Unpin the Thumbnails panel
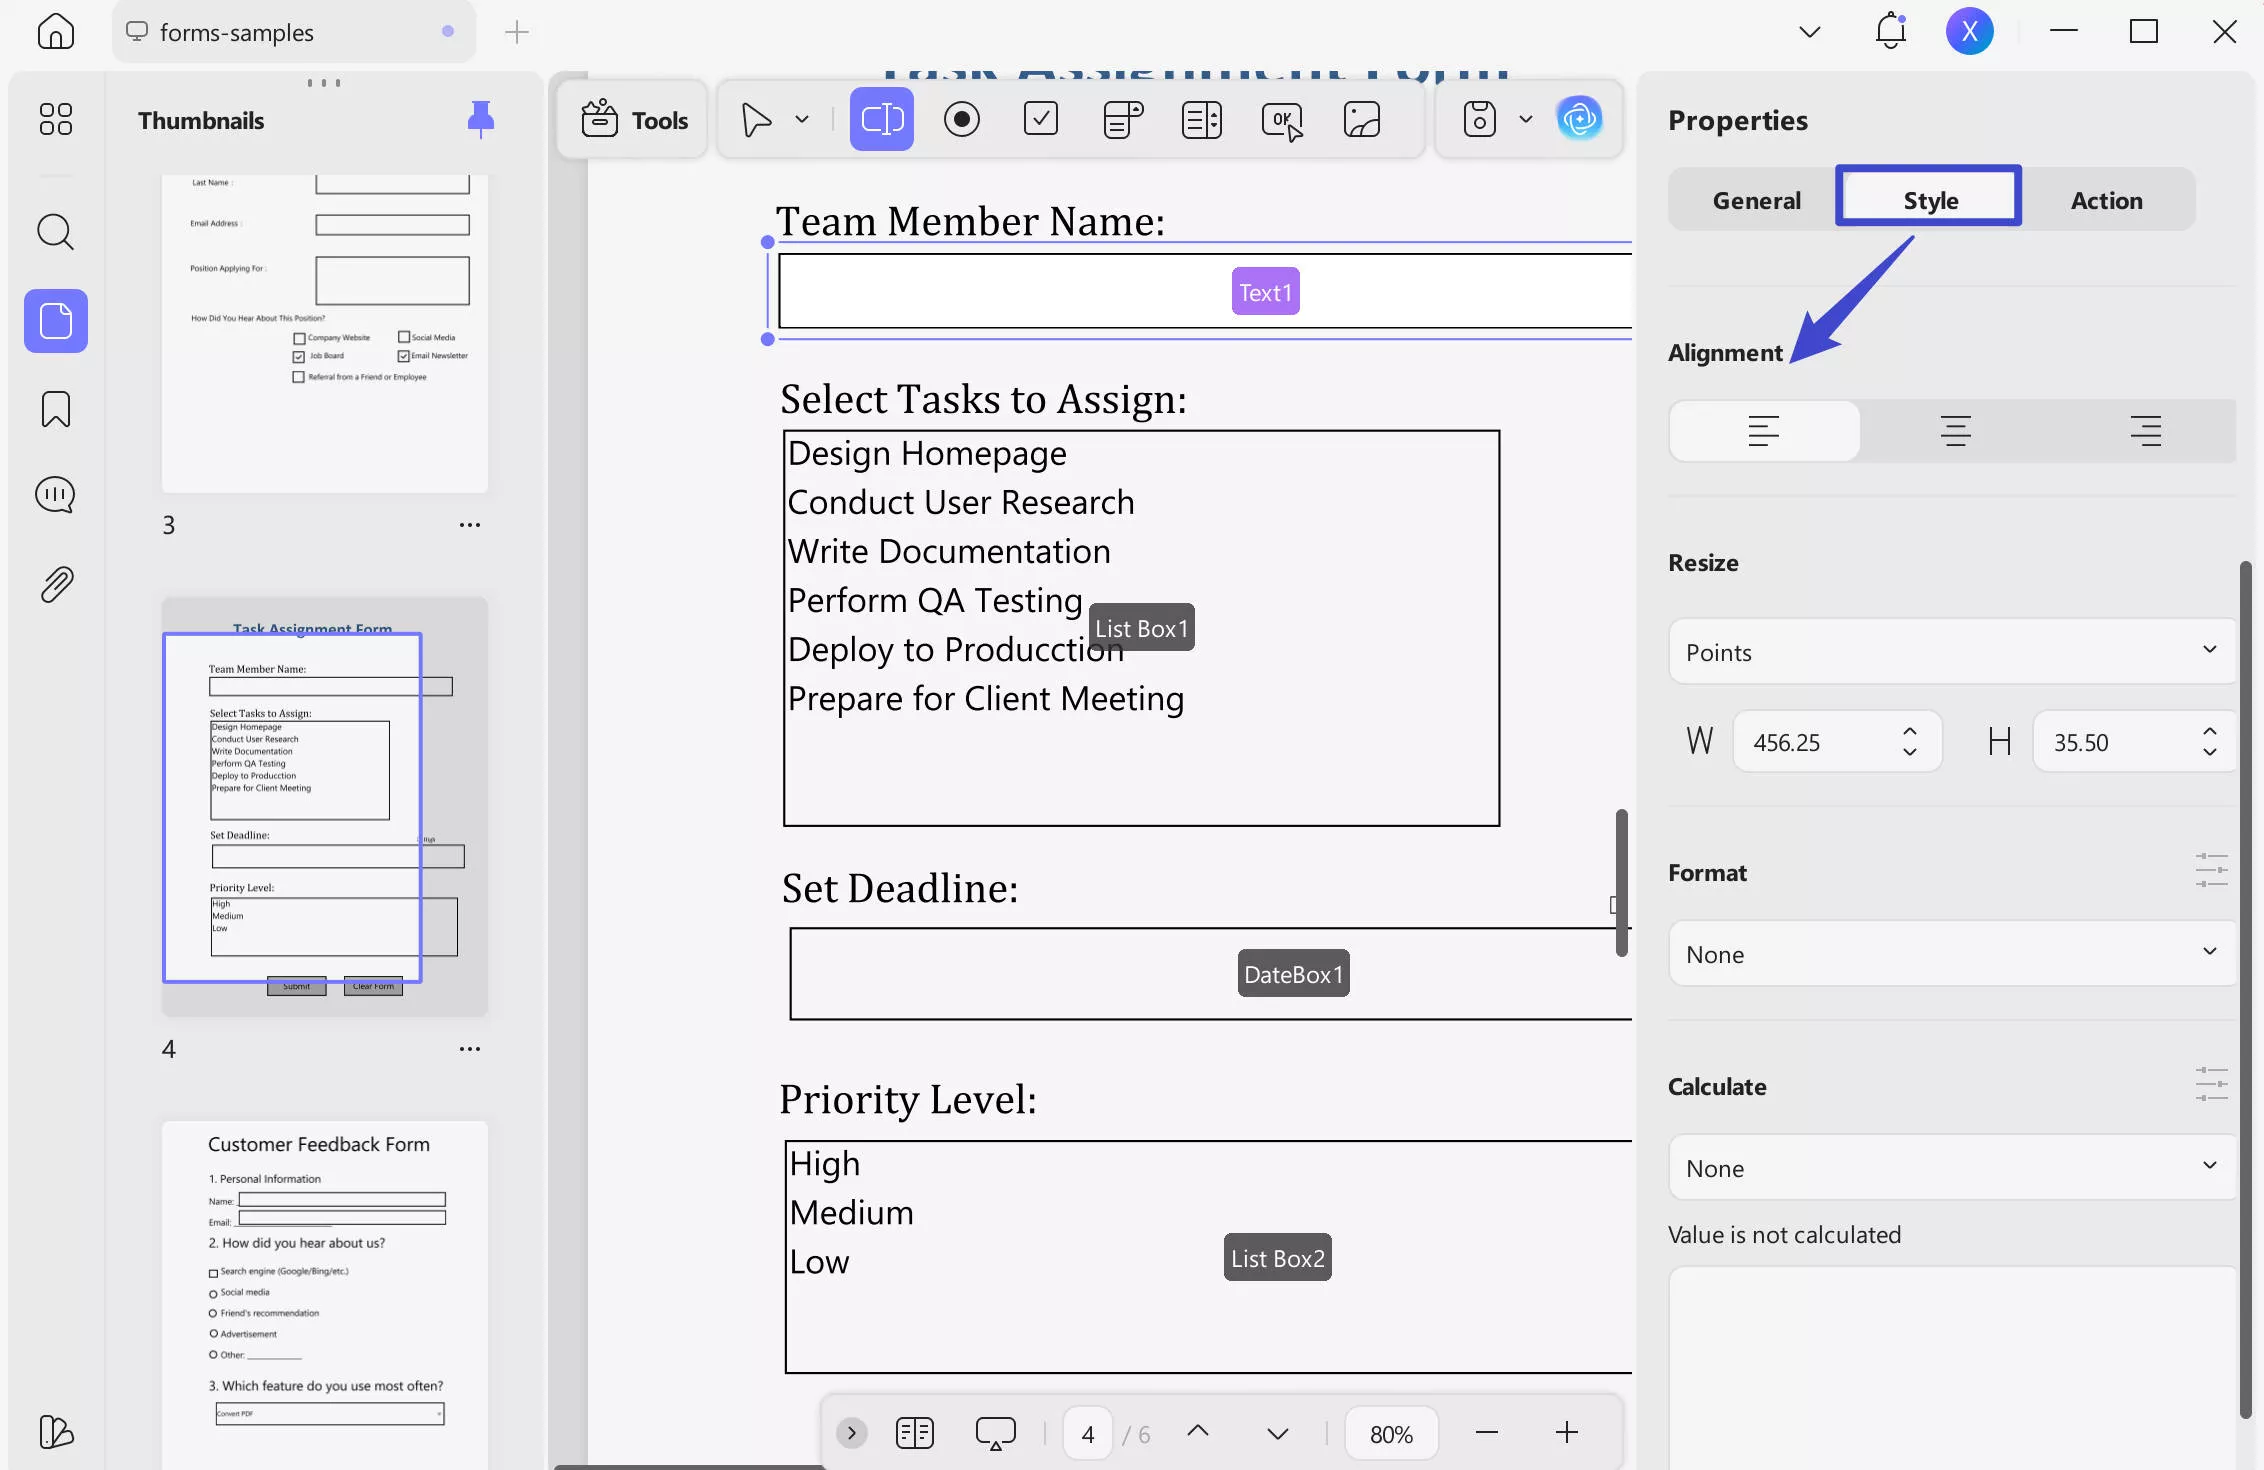This screenshot has width=2264, height=1470. [480, 119]
